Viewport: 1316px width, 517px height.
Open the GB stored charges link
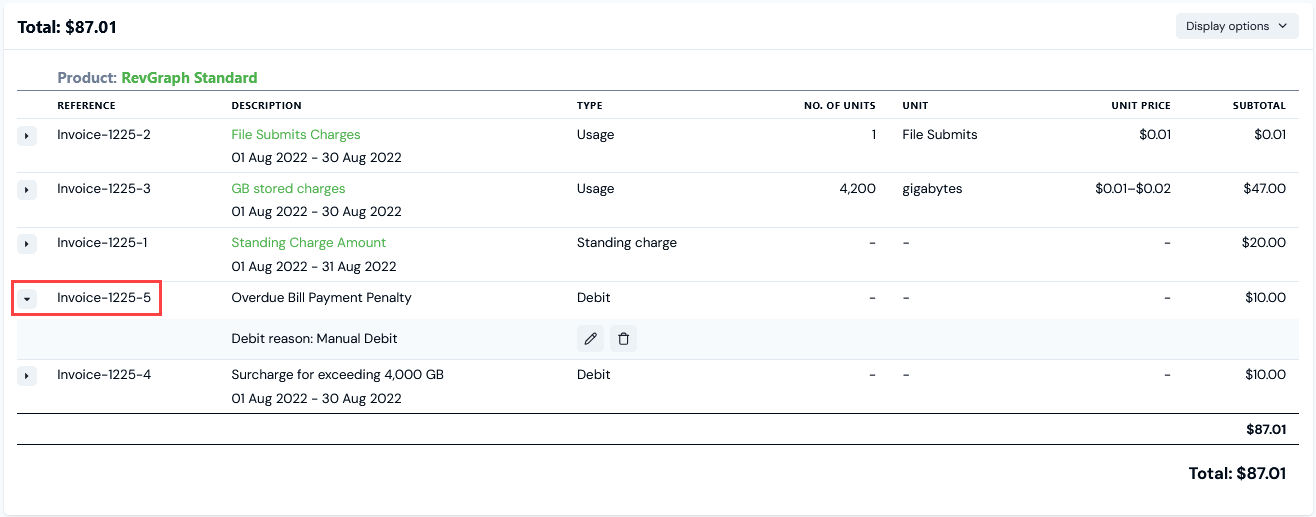coord(288,189)
